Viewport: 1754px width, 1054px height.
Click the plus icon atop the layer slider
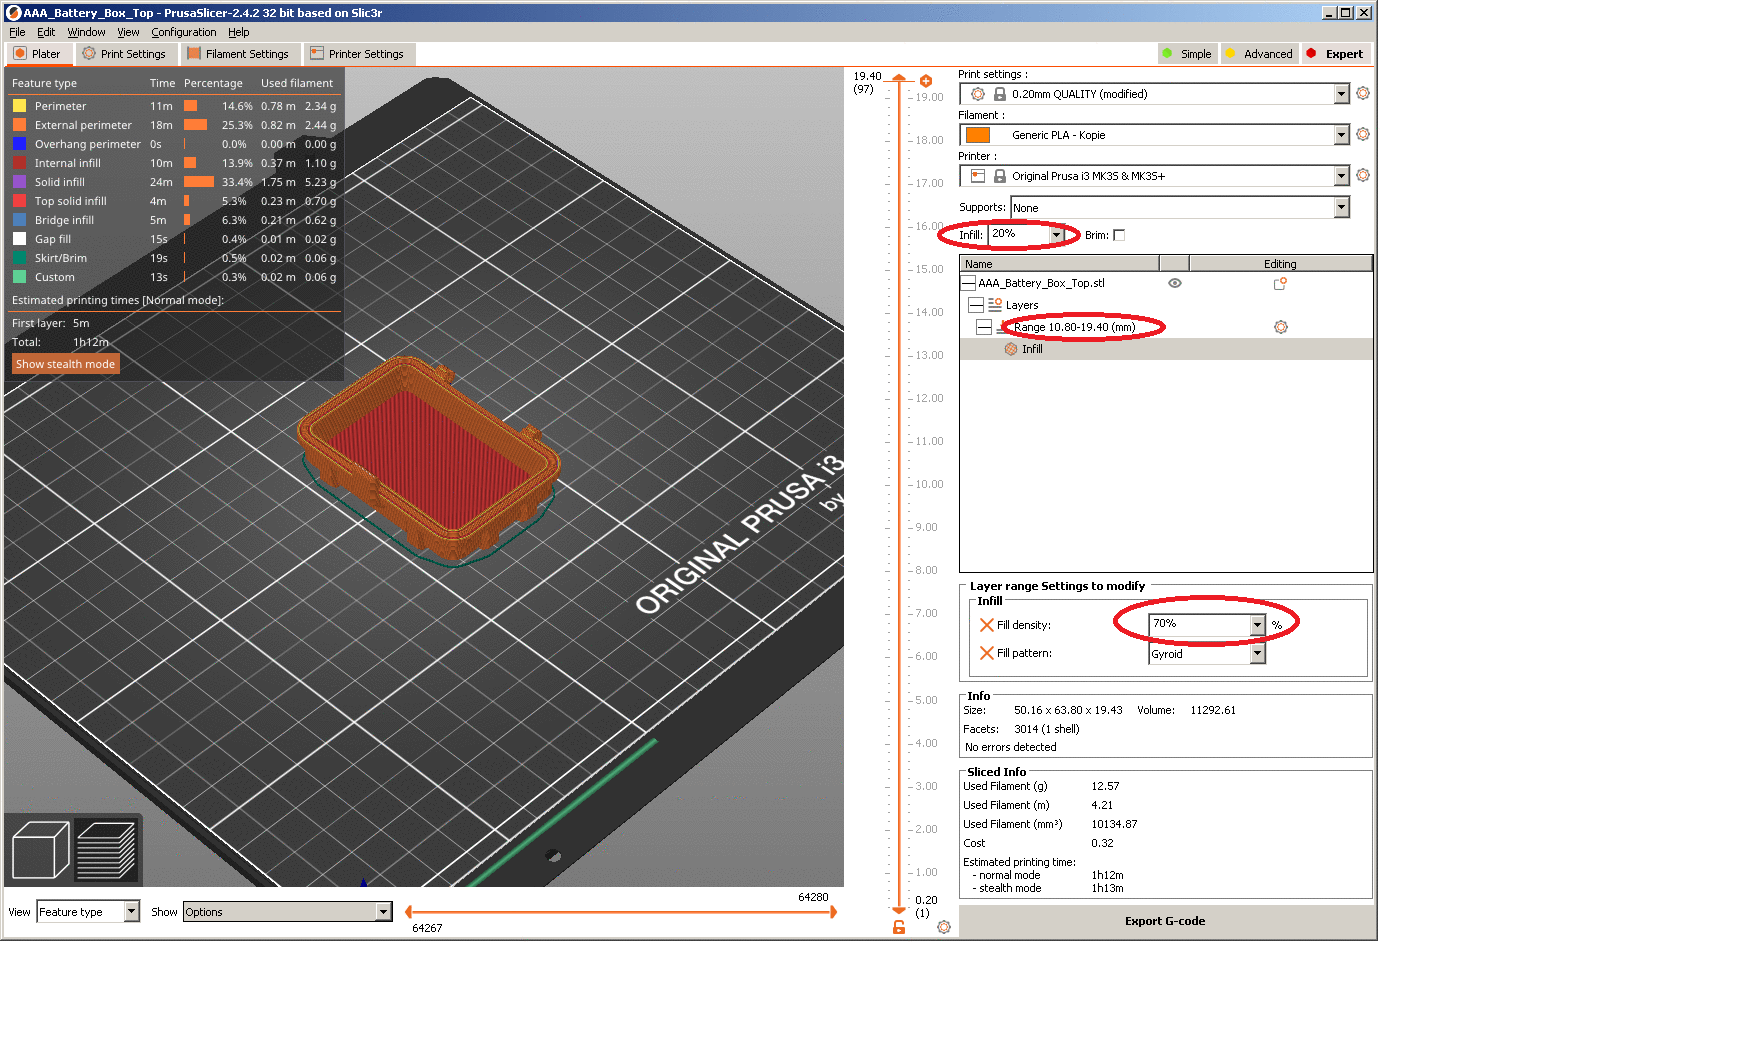926,81
